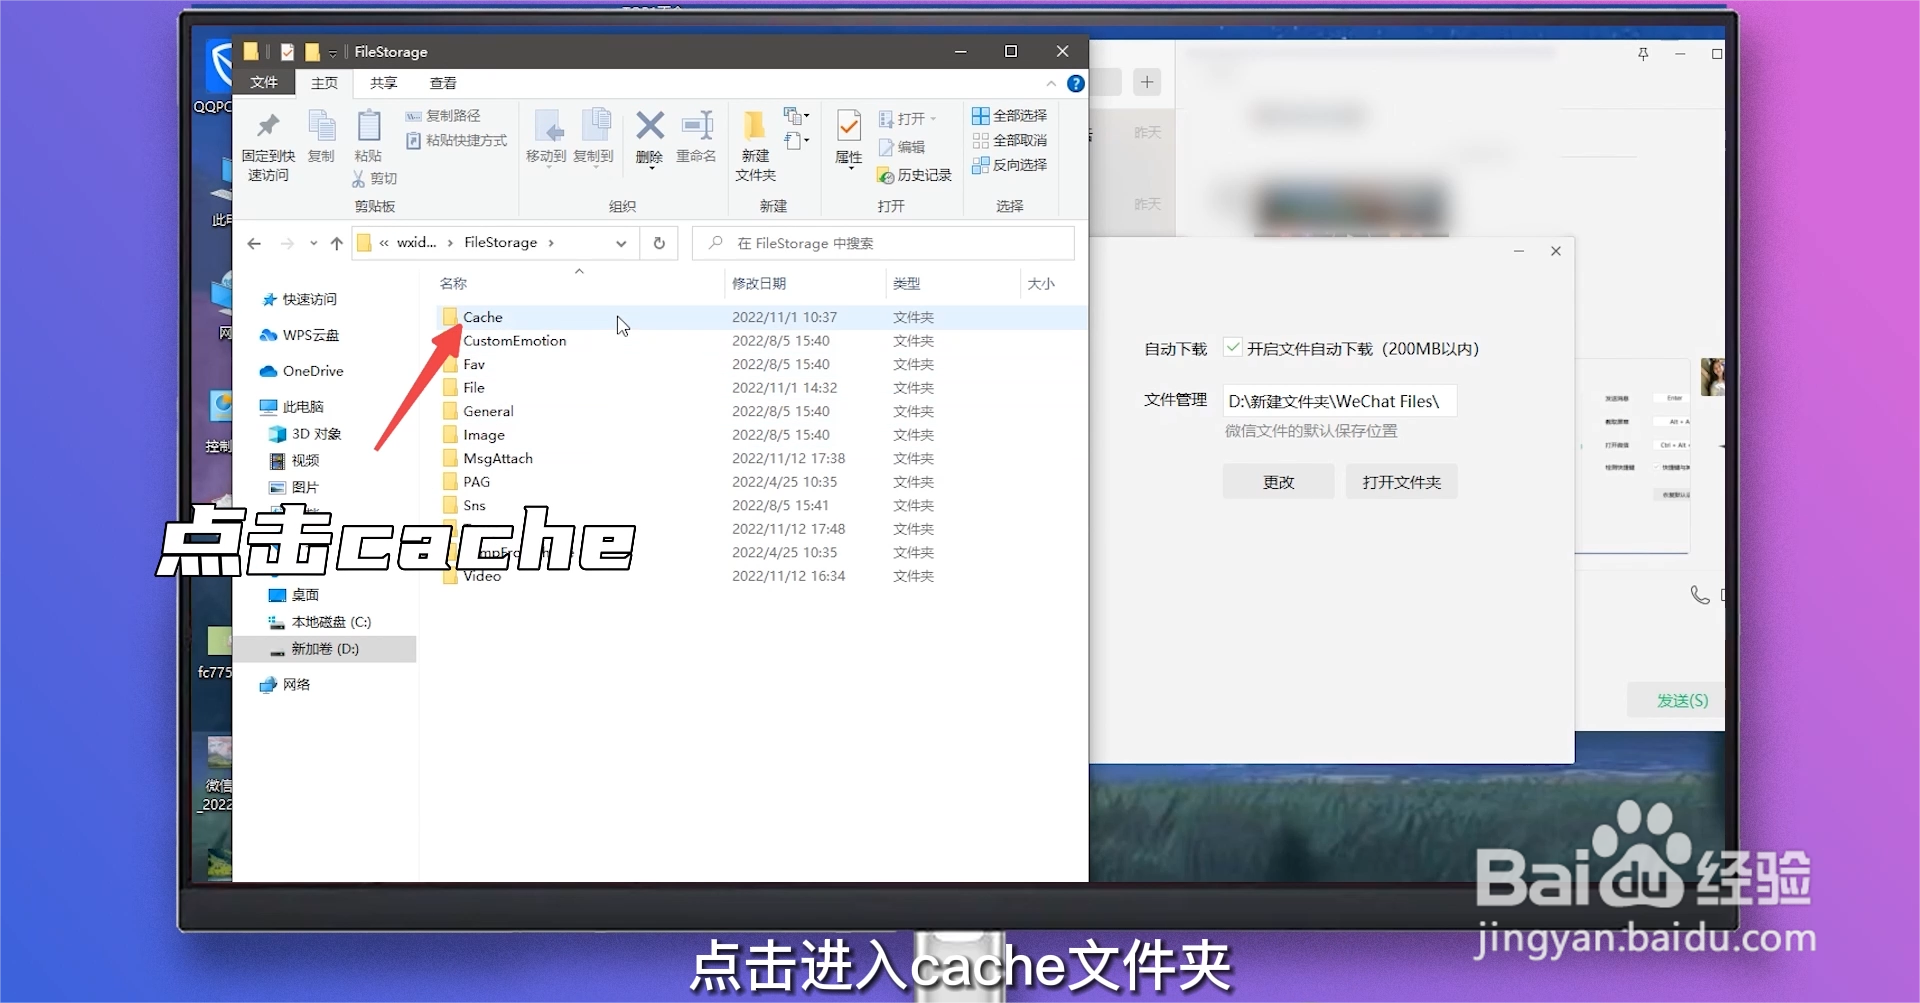The width and height of the screenshot is (1920, 1003).
Task: Open the New item dropdown icon
Action: click(x=796, y=115)
